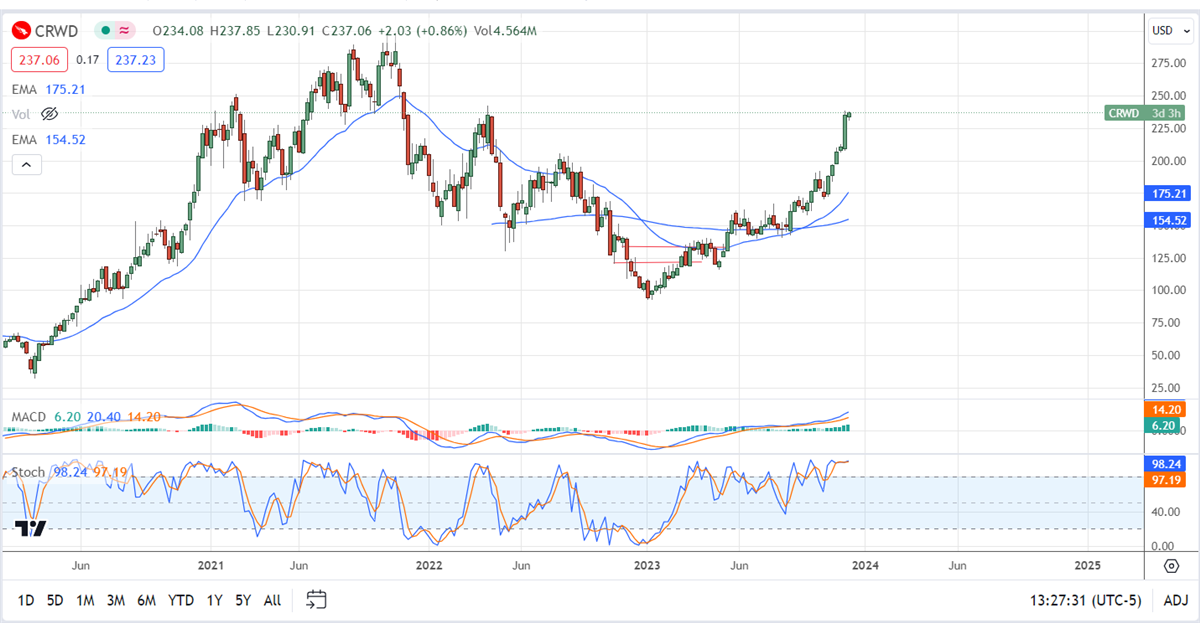Image resolution: width=1200 pixels, height=623 pixels.
Task: Select the 1D time range
Action: (x=26, y=601)
